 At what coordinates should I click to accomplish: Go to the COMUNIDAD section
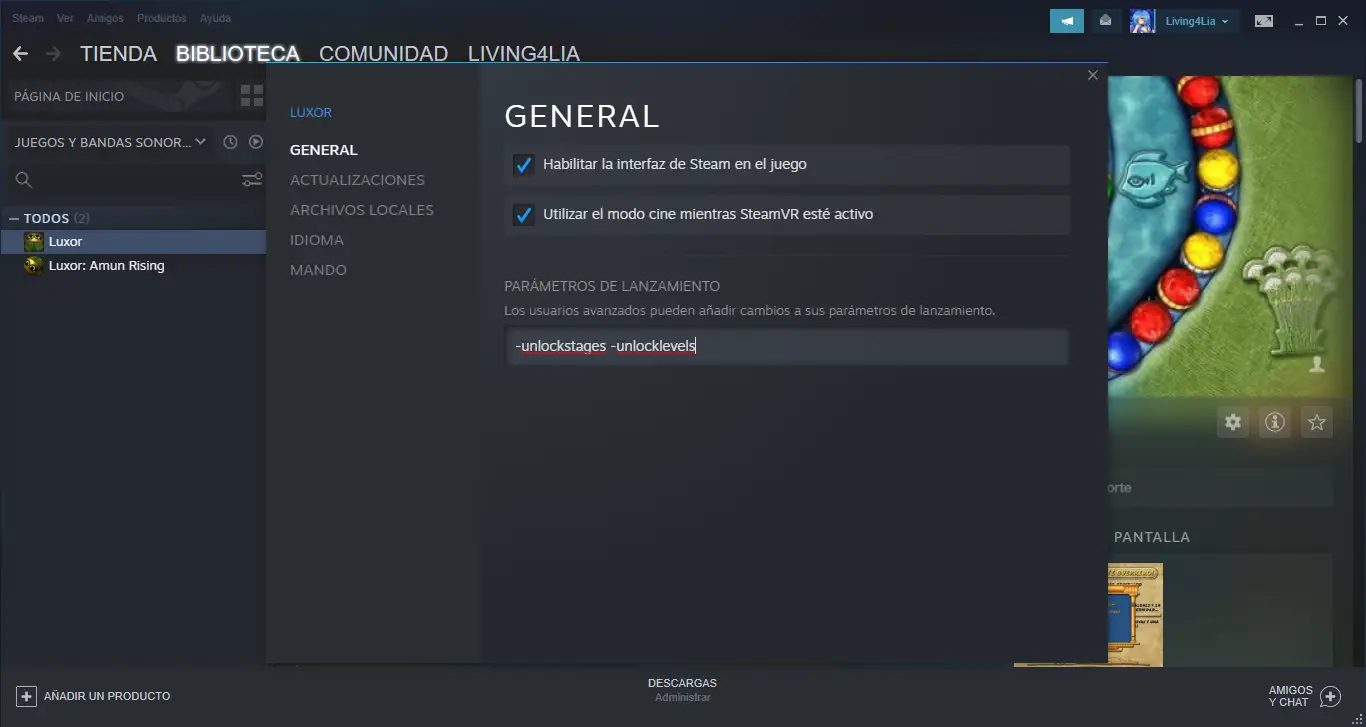(384, 54)
